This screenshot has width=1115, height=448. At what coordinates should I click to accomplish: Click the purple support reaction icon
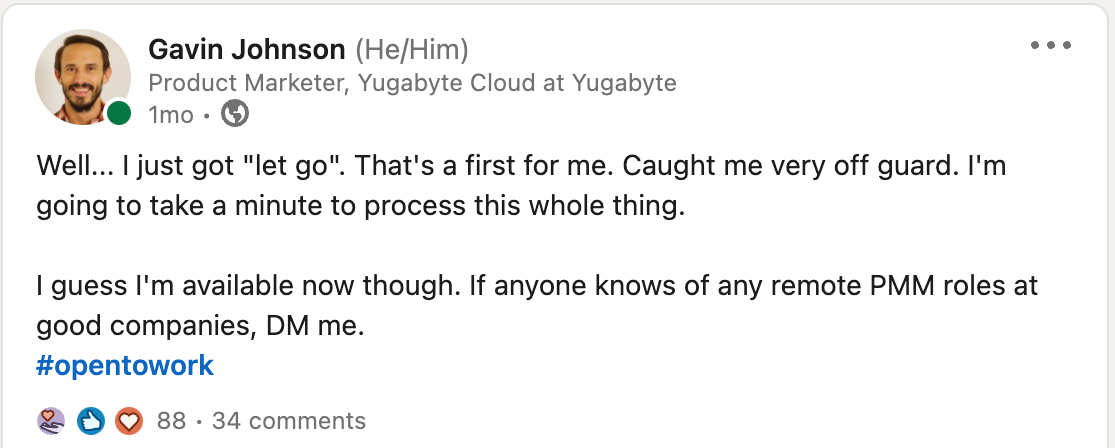50,421
